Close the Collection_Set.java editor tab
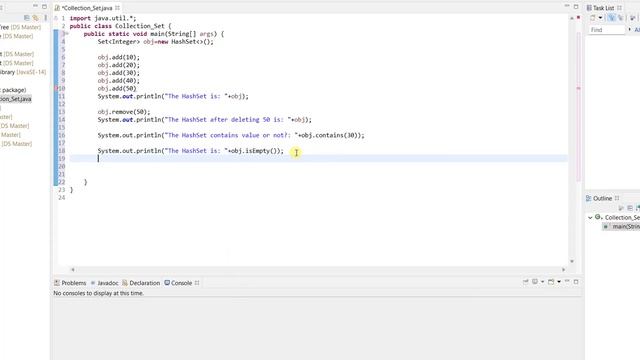 (118, 8)
